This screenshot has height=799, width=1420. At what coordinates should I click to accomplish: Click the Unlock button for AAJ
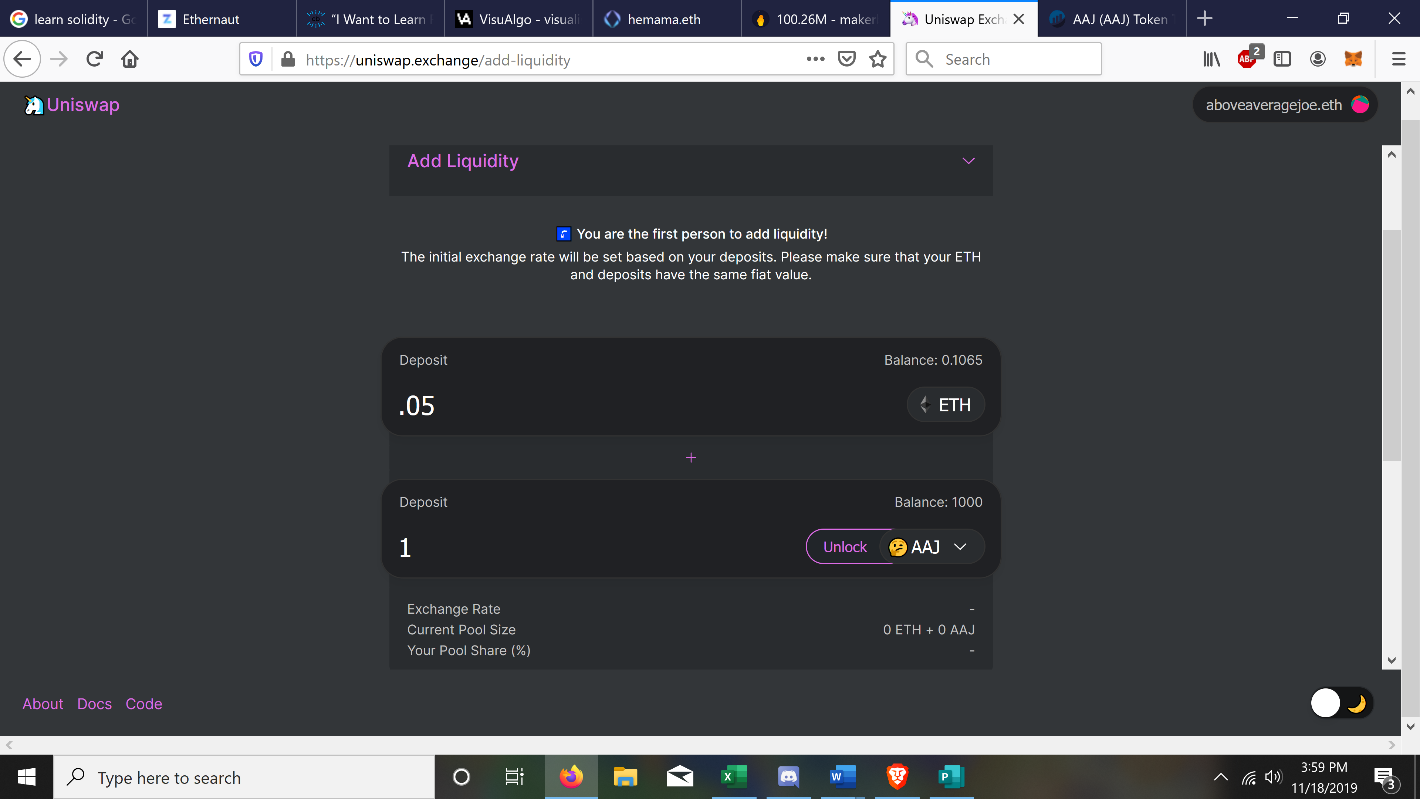click(x=845, y=547)
